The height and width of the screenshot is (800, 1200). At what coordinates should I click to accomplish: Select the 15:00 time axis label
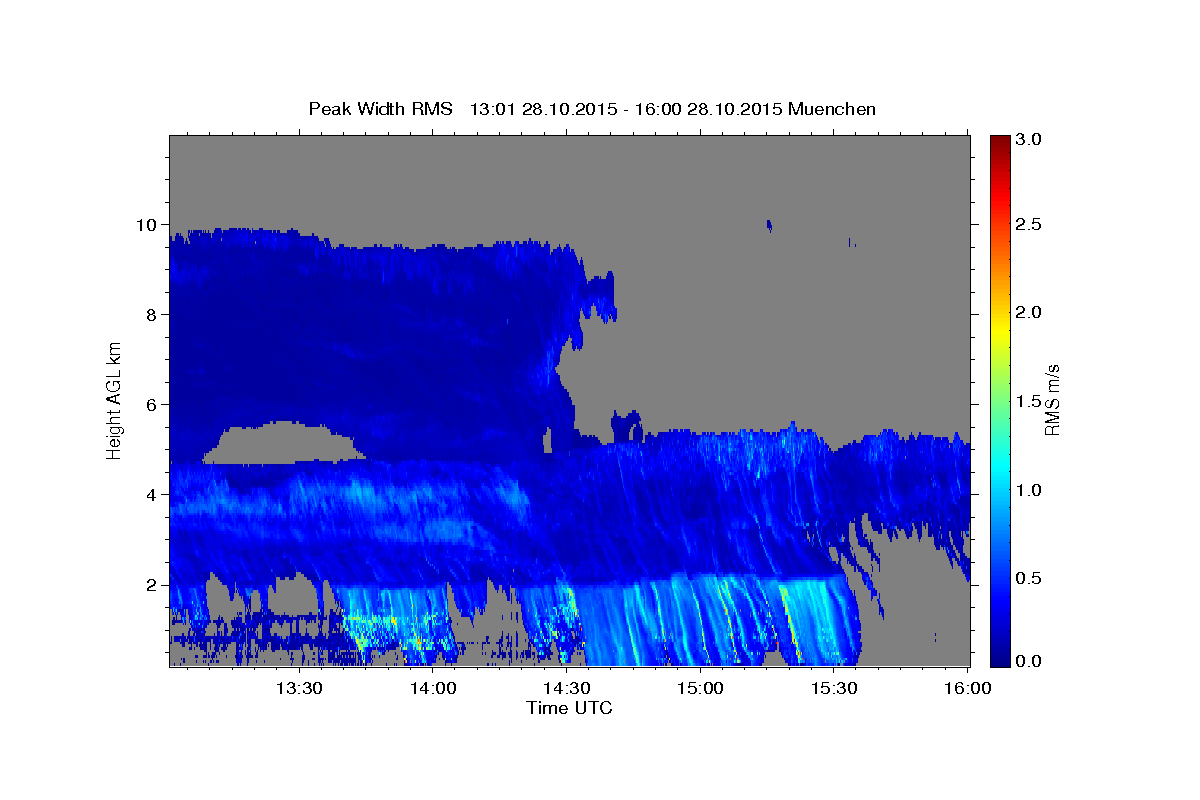(700, 688)
